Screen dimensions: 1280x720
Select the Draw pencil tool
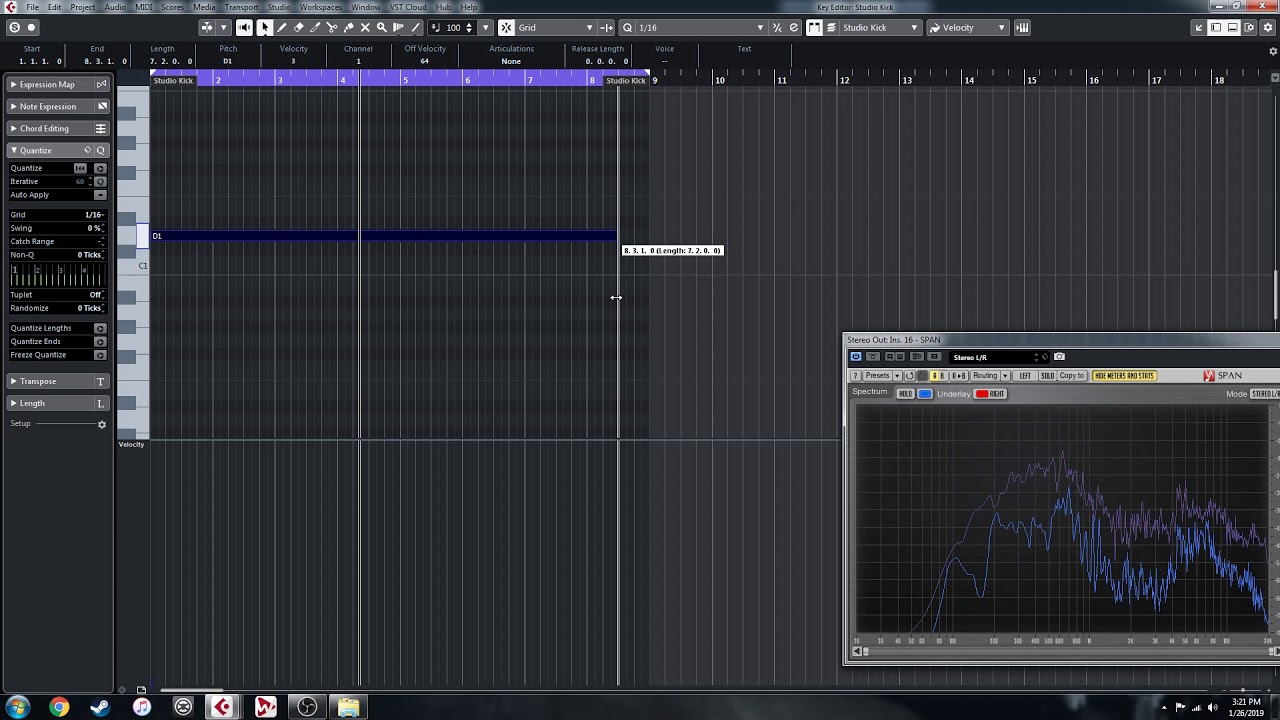tap(281, 28)
